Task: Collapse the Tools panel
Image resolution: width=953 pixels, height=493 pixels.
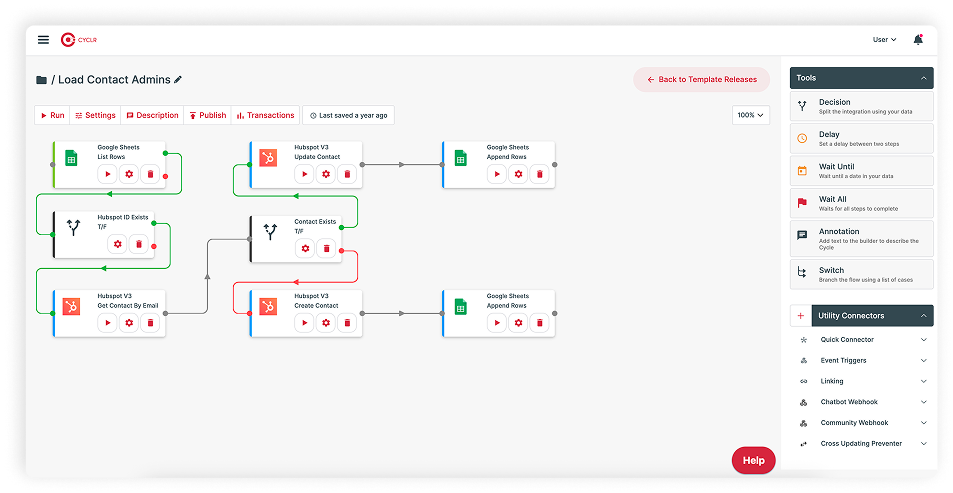Action: coord(923,78)
